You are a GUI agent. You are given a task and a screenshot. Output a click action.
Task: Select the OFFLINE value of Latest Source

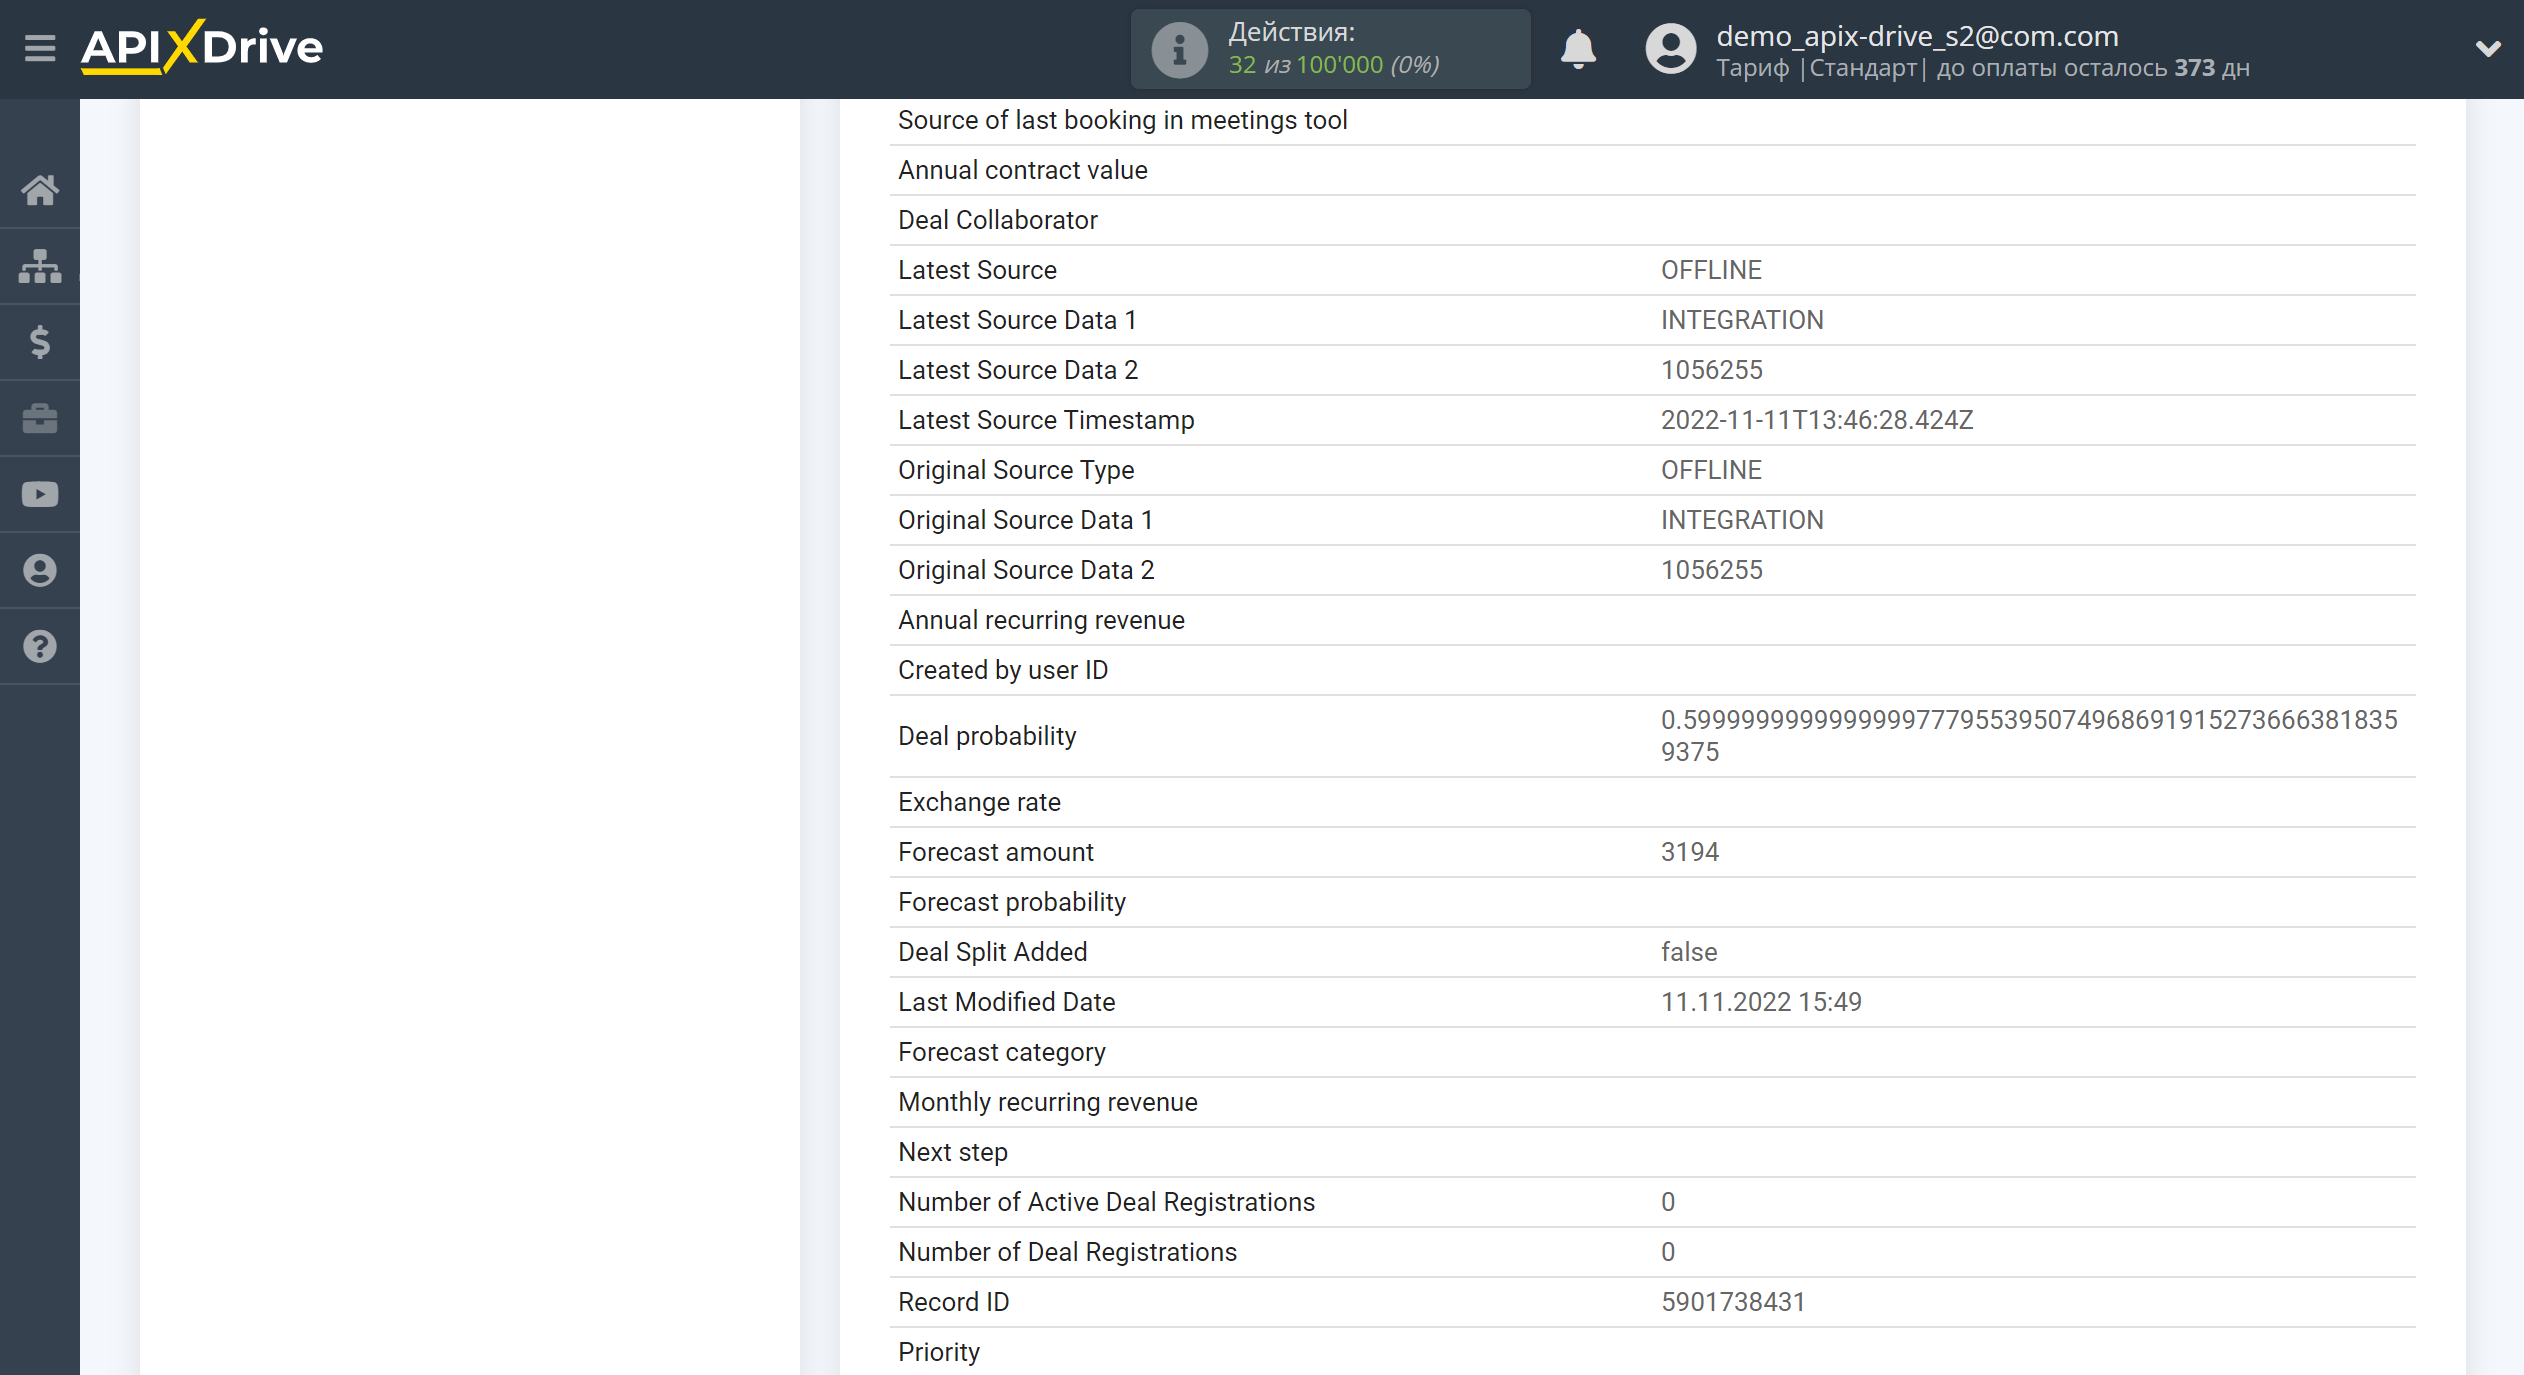pyautogui.click(x=1711, y=270)
